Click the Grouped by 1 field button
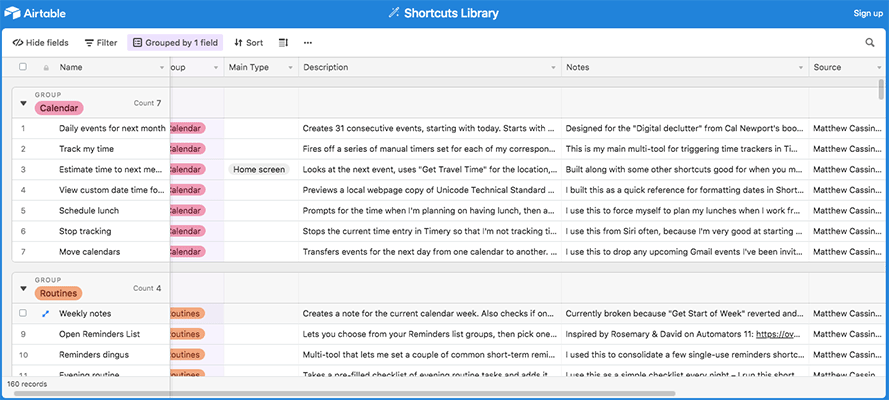The height and width of the screenshot is (400, 889). coord(175,42)
